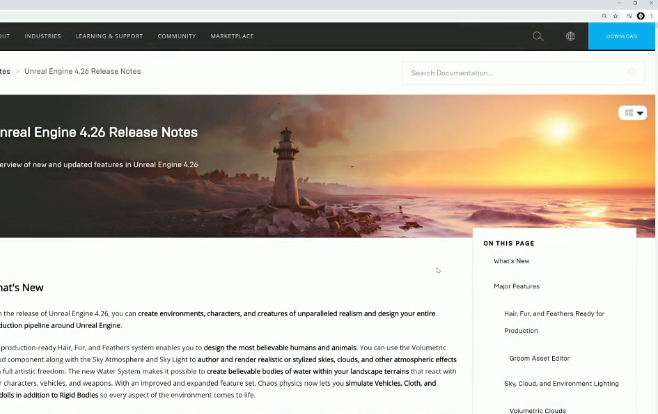Viewport: 658px width, 414px height.
Task: Open the browser media control playlist icon
Action: [629, 16]
